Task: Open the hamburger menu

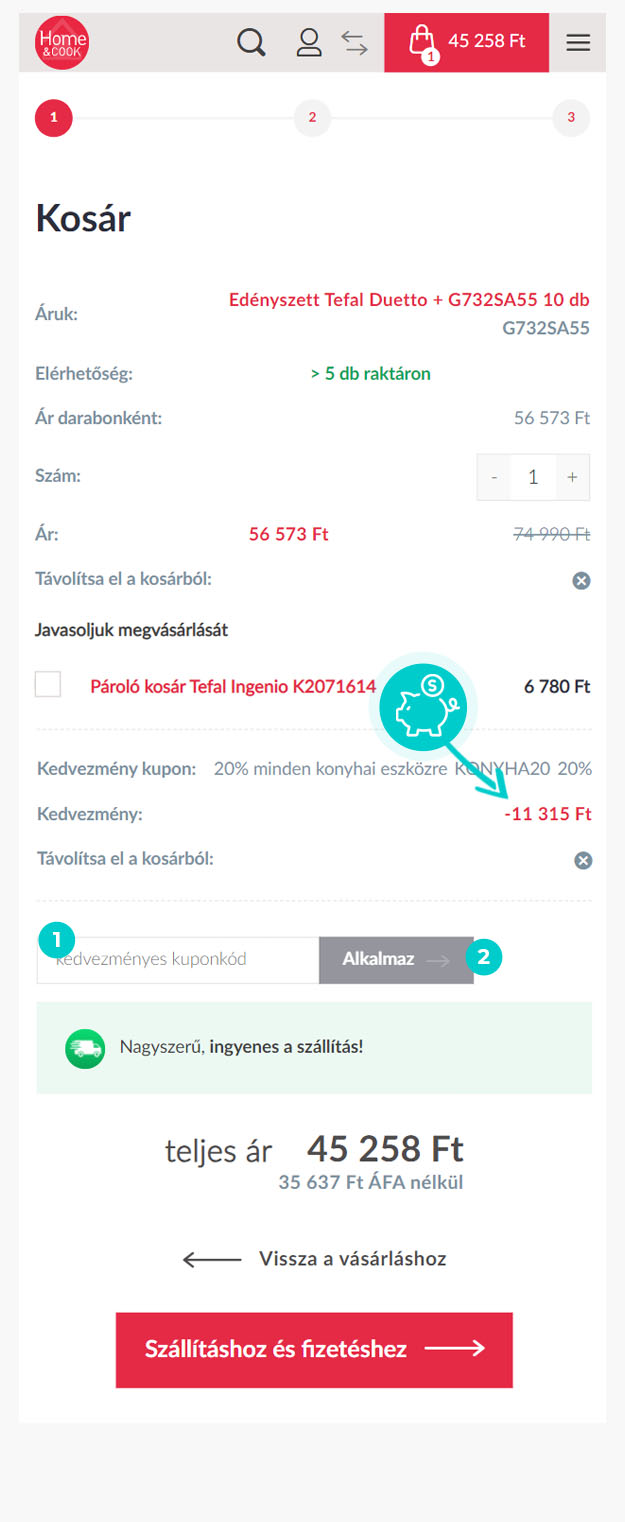Action: [x=578, y=42]
